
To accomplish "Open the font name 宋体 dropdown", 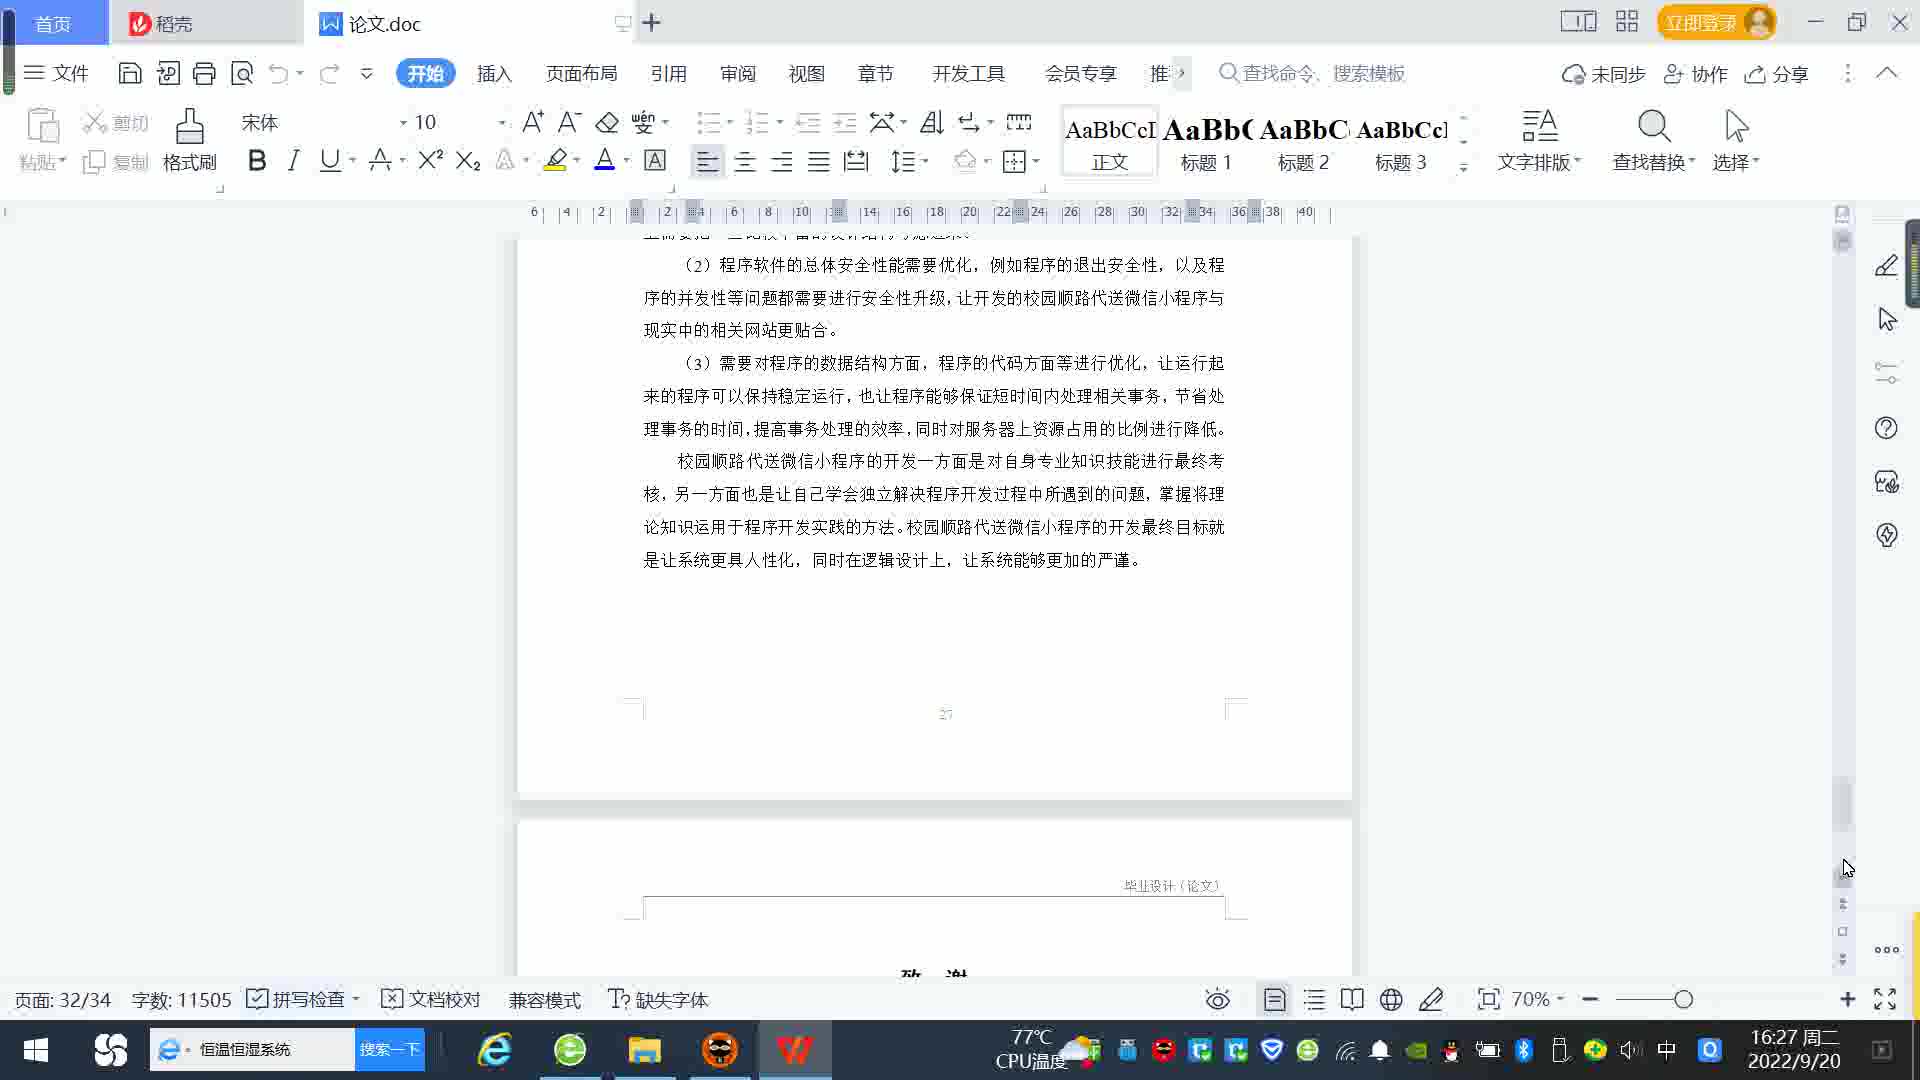I will (x=403, y=123).
